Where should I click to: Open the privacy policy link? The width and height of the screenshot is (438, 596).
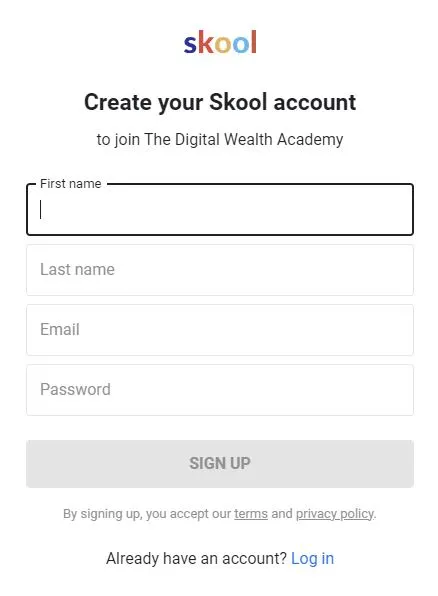[x=335, y=514]
